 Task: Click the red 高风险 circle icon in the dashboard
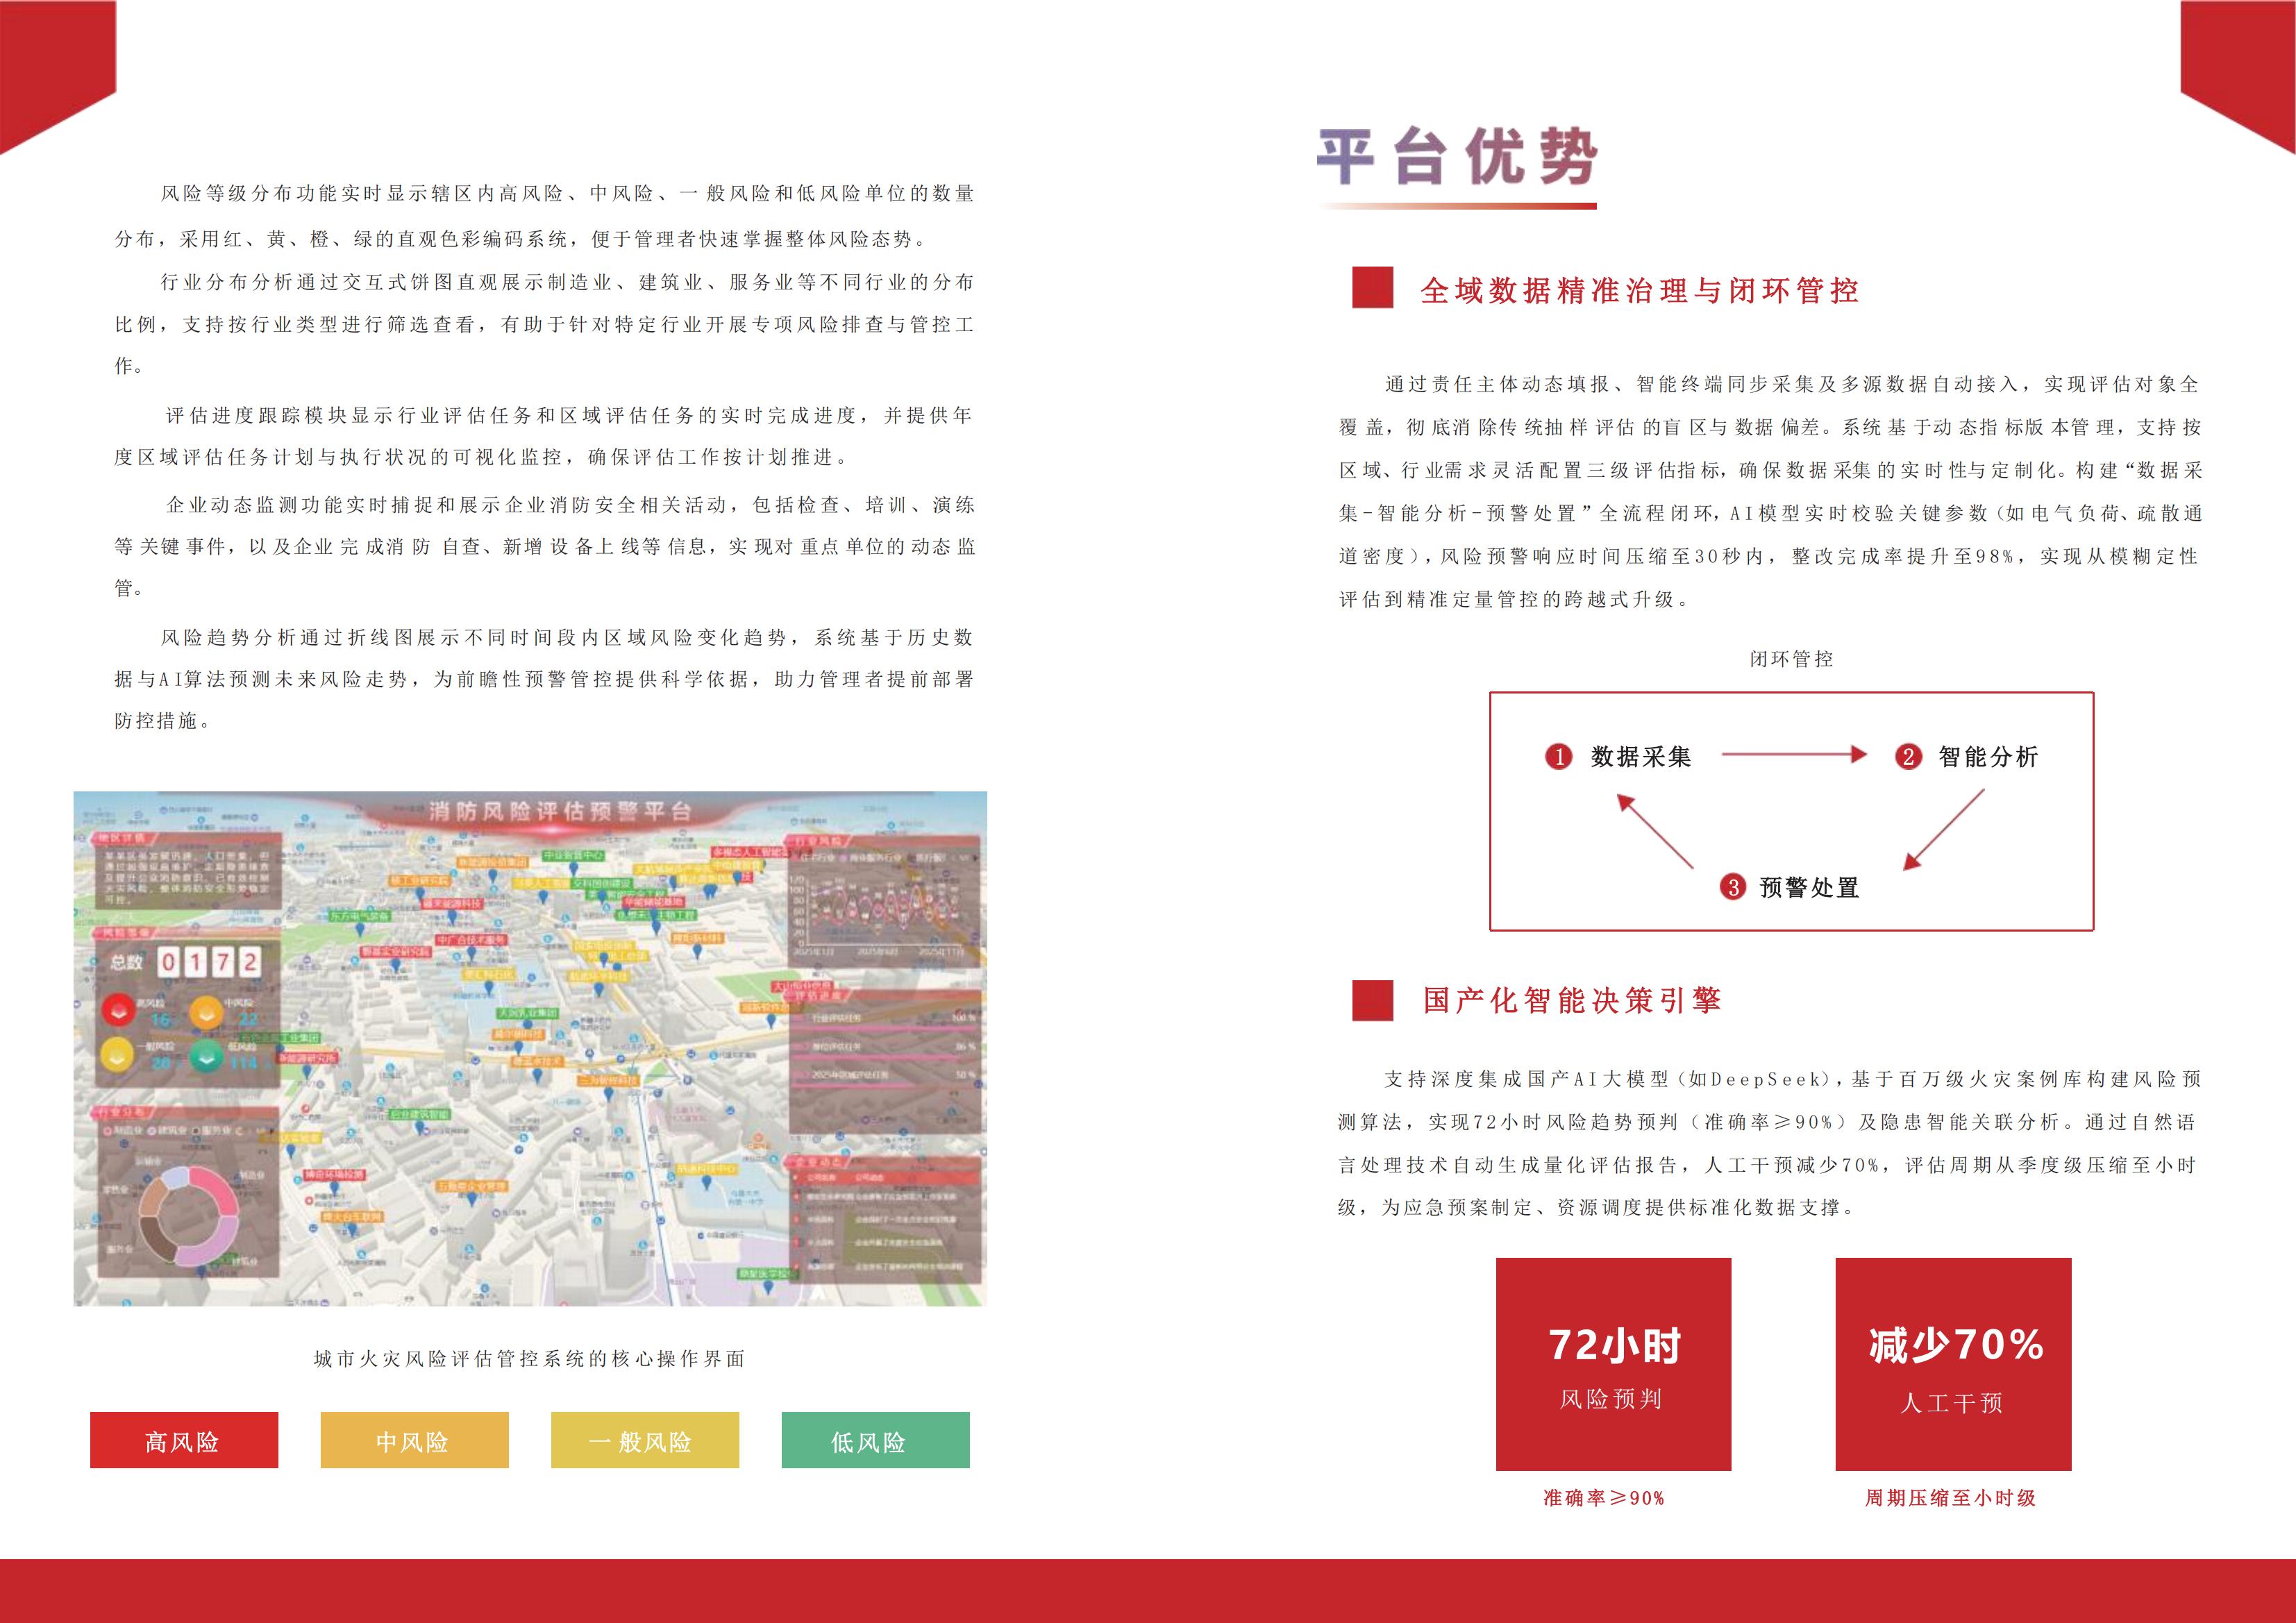pos(119,1010)
